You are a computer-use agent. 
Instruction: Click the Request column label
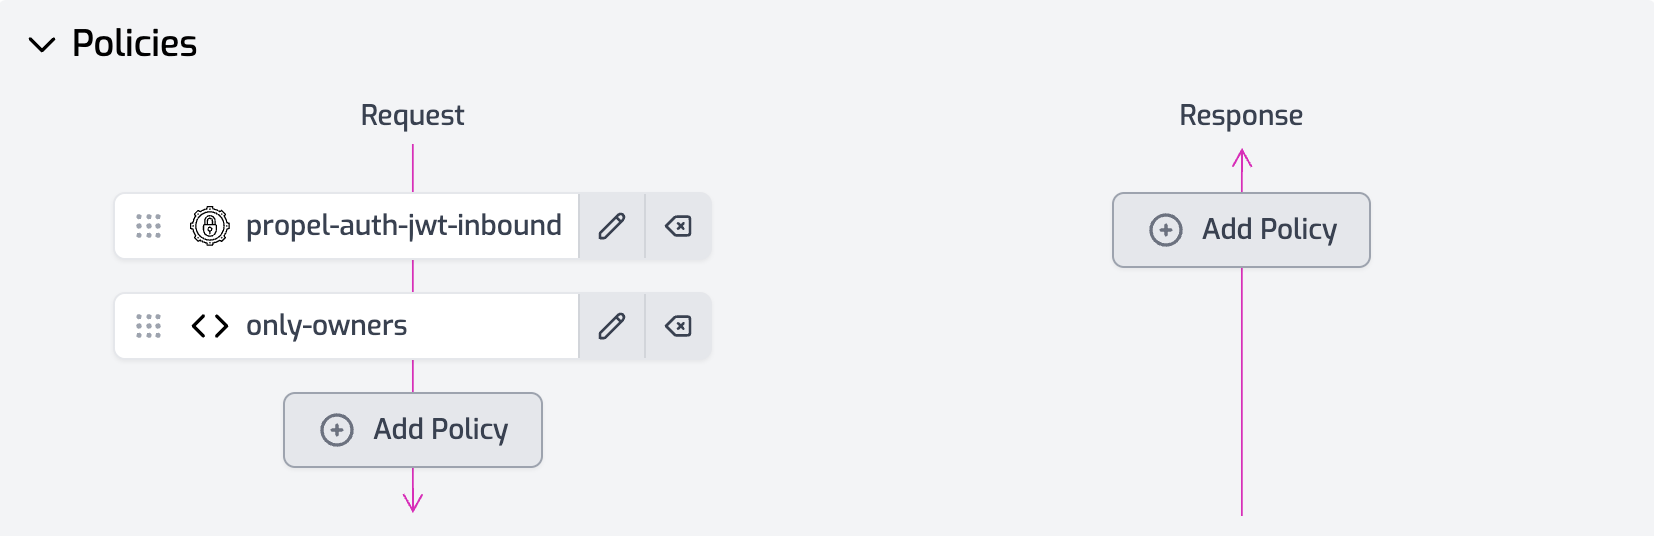coord(412,116)
